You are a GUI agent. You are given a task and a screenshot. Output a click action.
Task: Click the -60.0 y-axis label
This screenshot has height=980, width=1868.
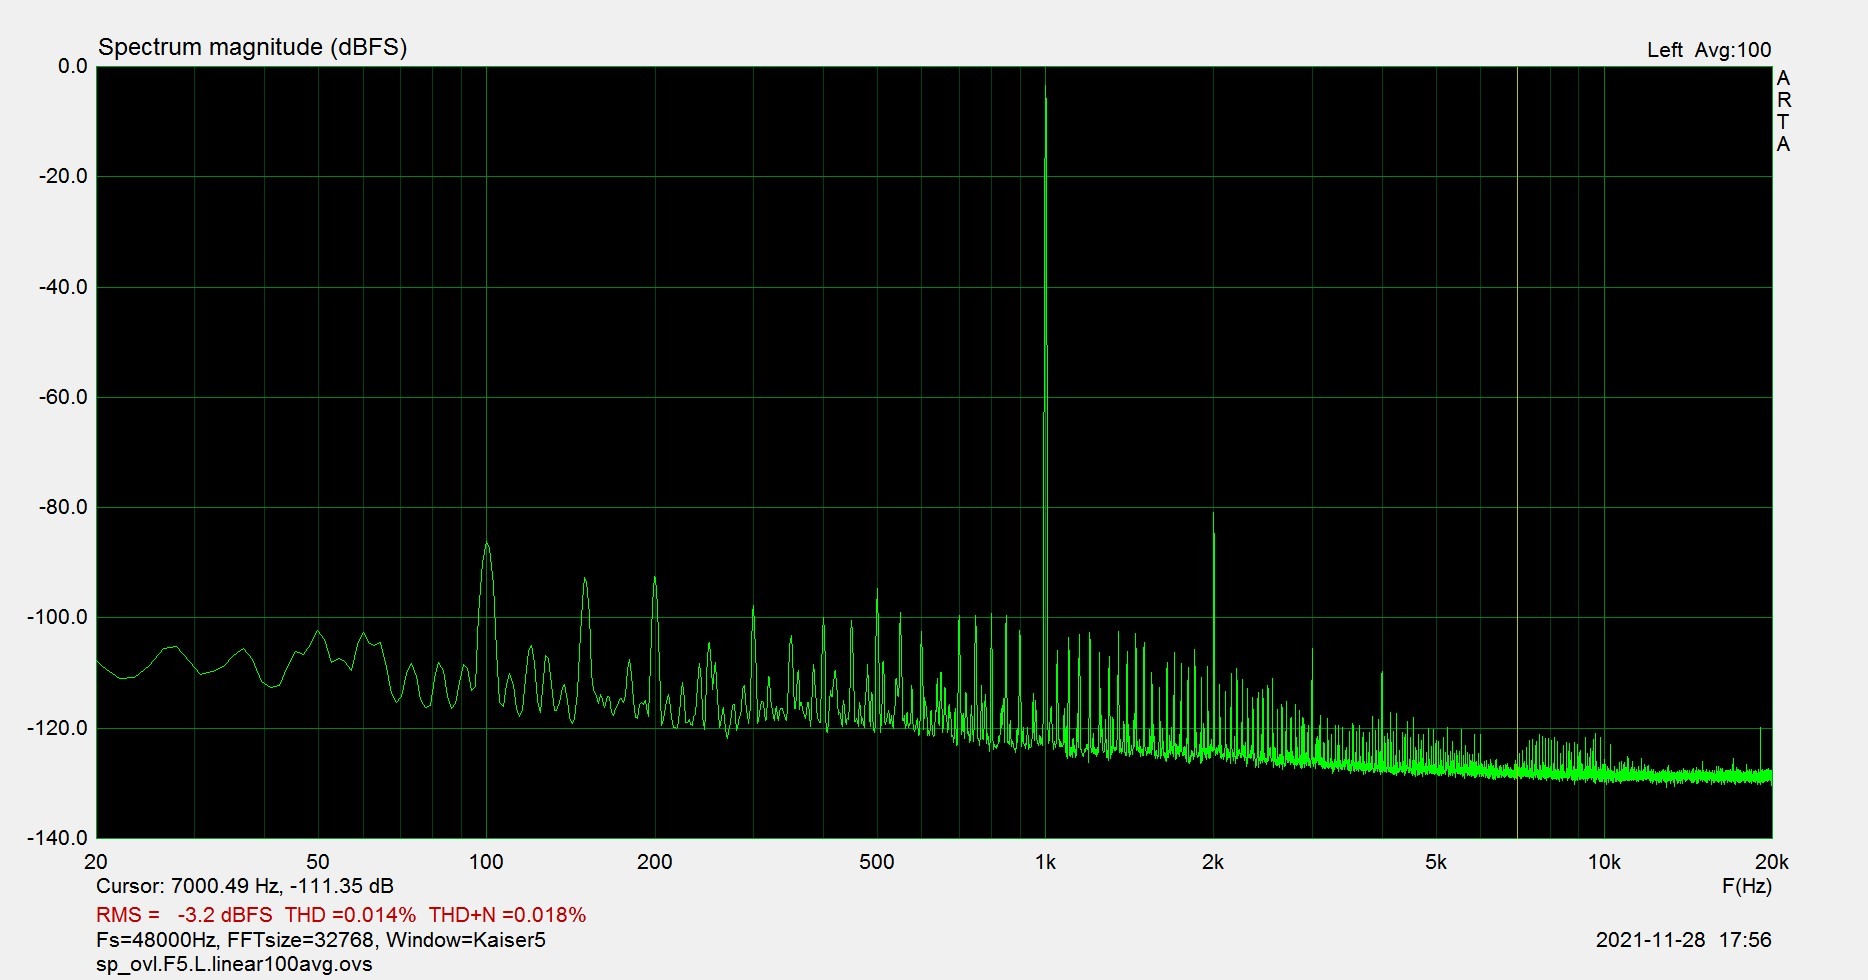coord(63,397)
